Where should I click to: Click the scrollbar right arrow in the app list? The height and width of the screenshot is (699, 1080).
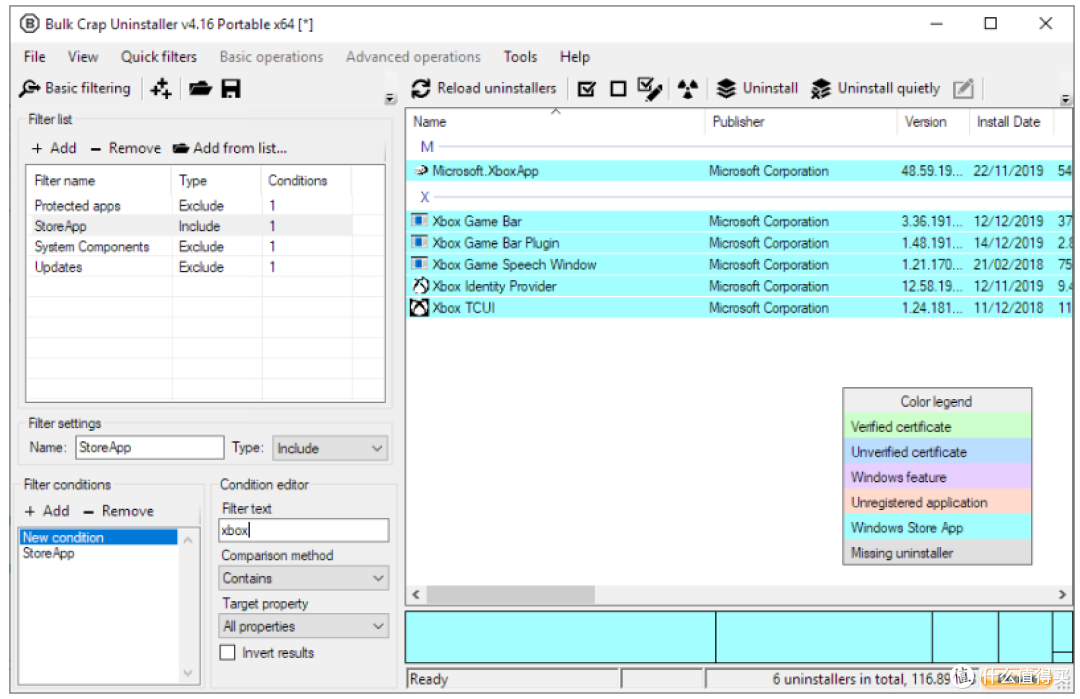pos(1062,594)
